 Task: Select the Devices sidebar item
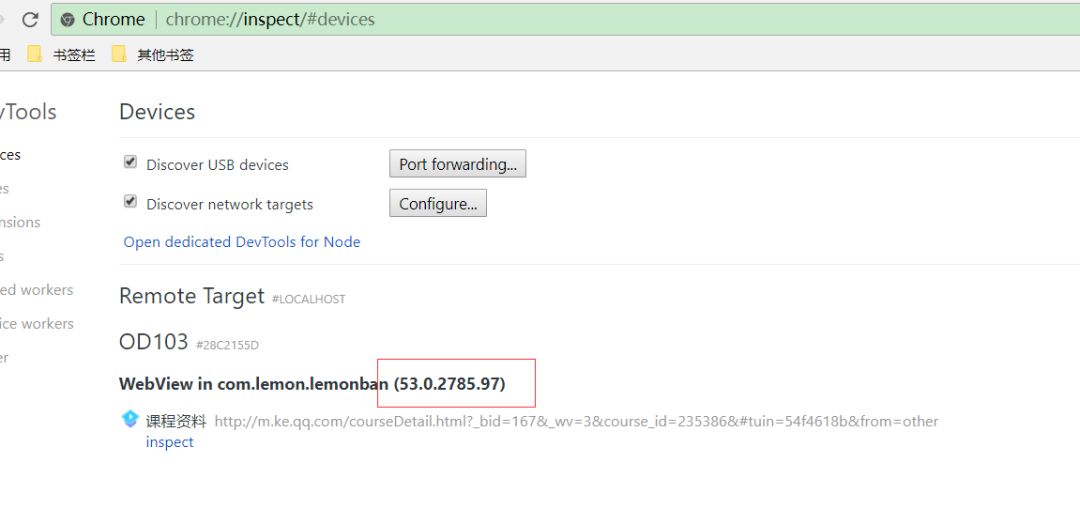click(x=10, y=155)
